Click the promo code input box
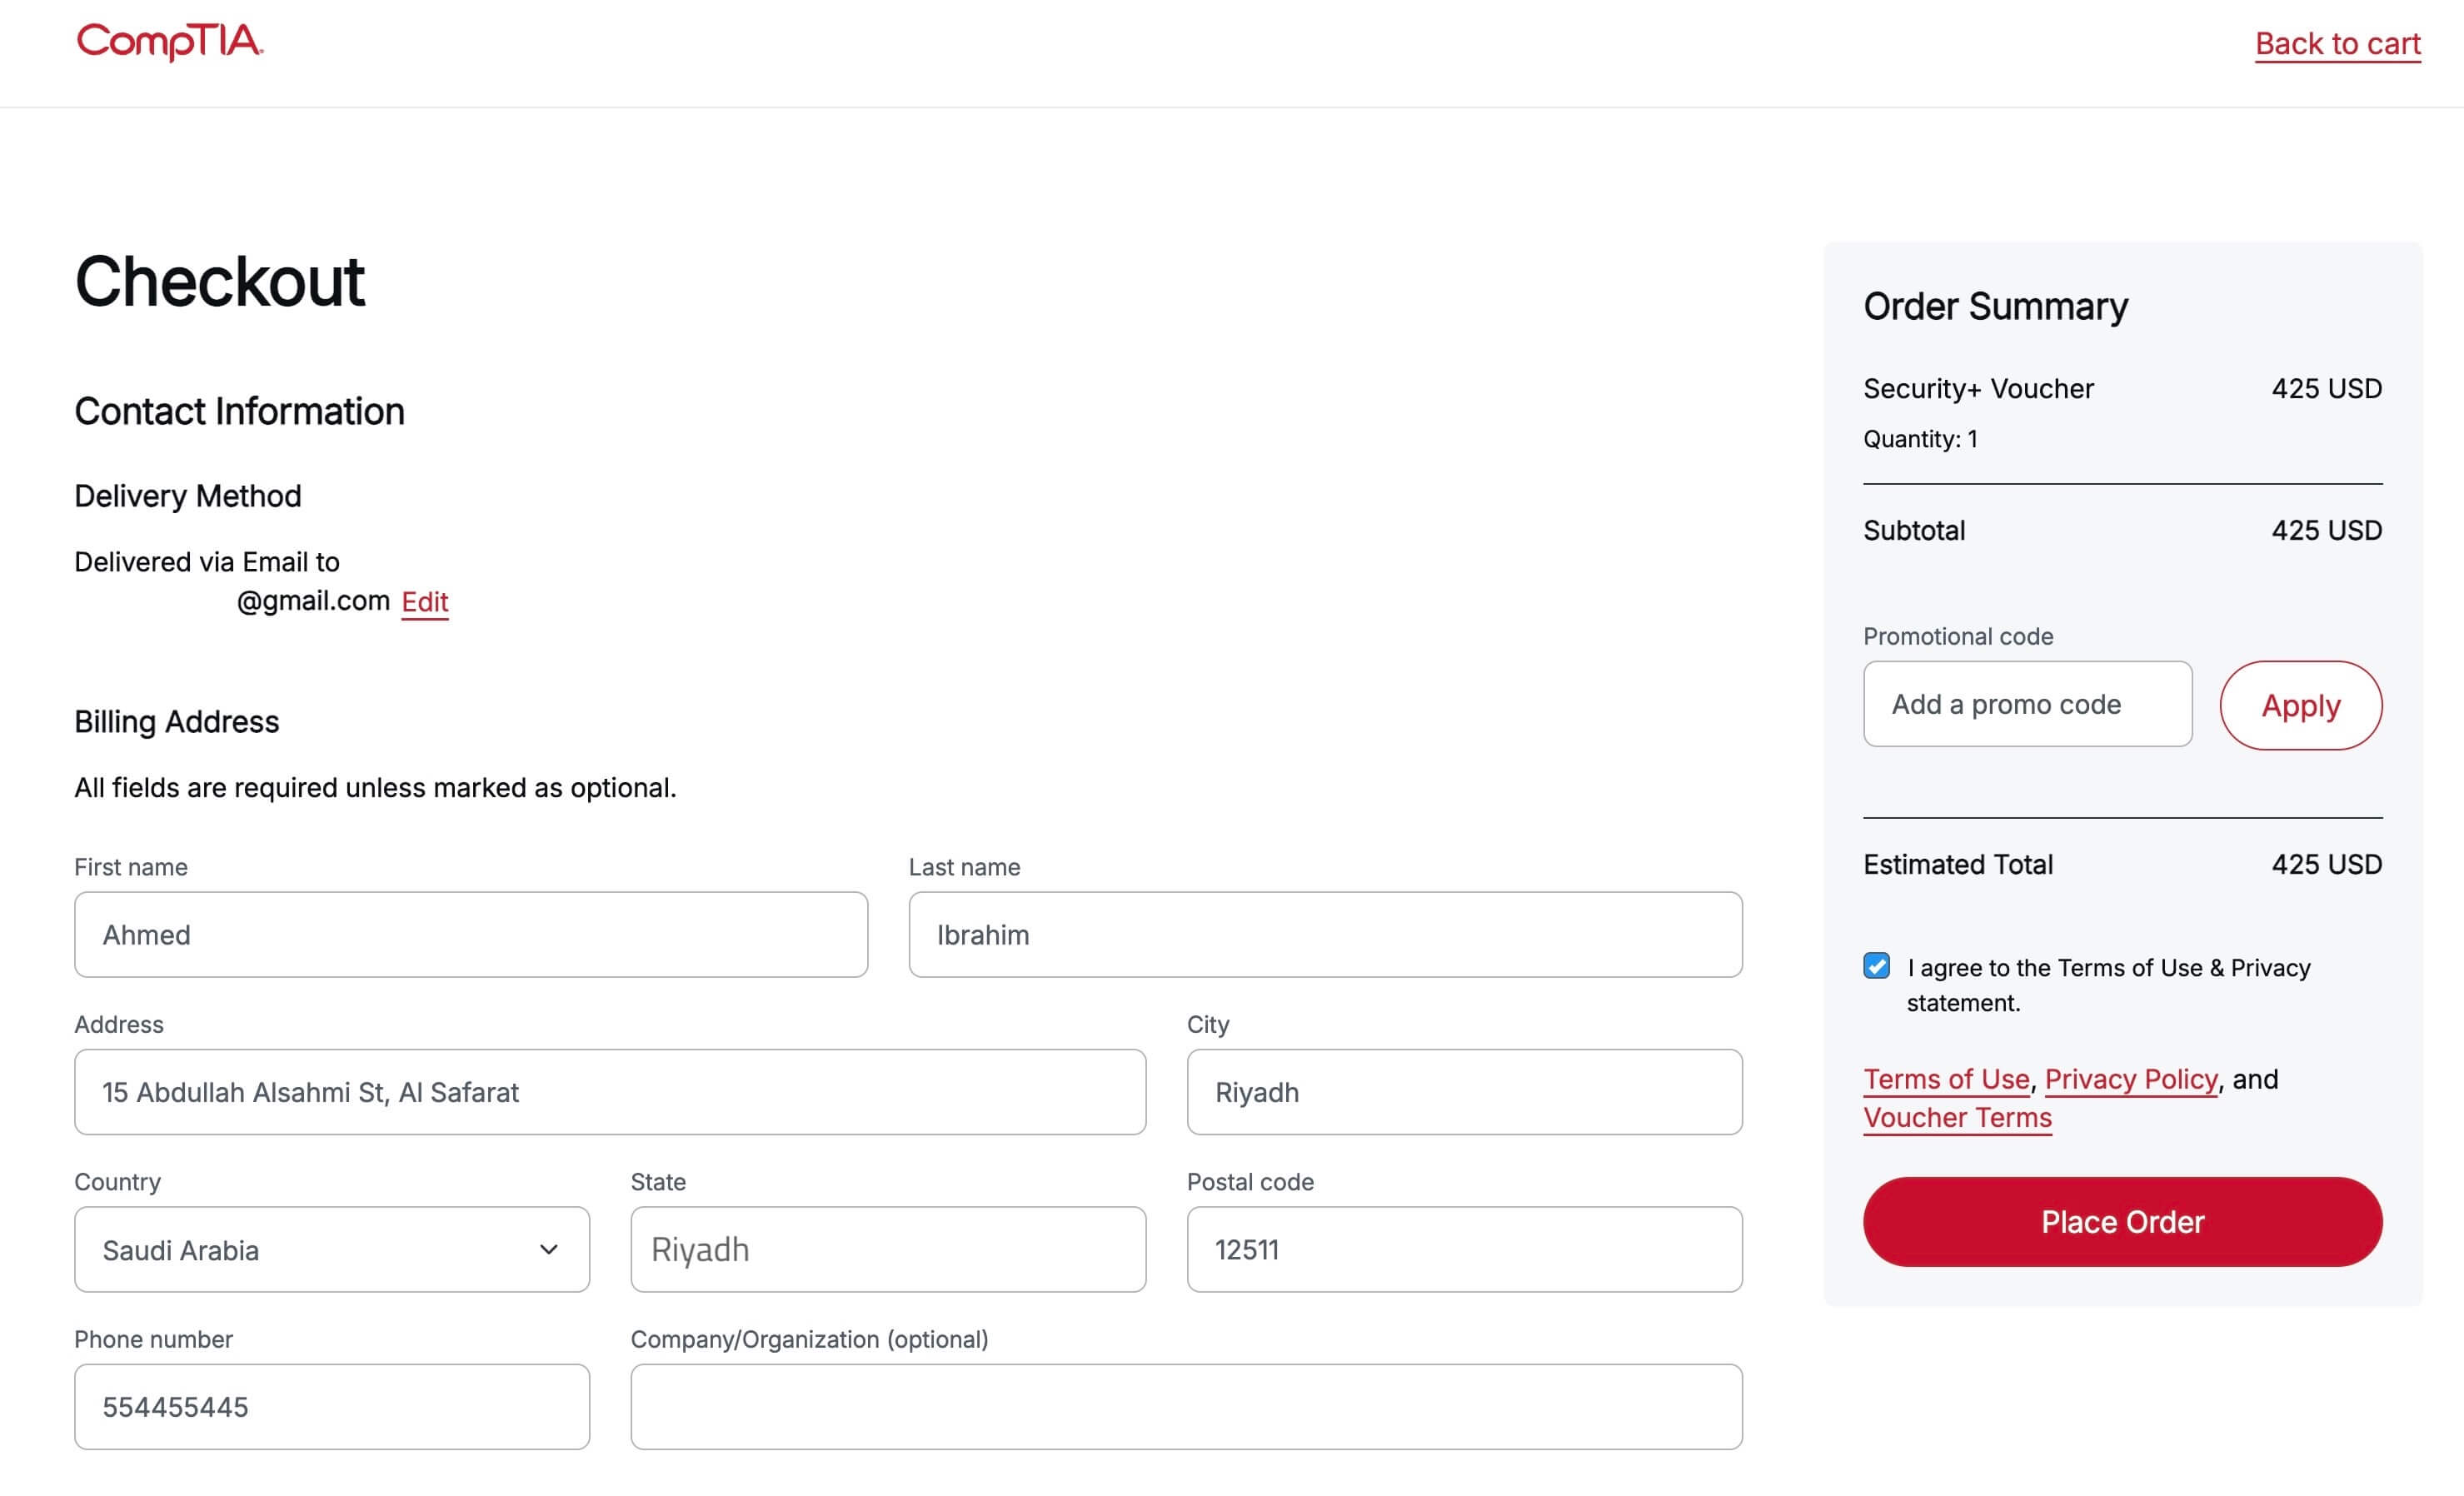This screenshot has height=1496, width=2464. [x=2027, y=704]
